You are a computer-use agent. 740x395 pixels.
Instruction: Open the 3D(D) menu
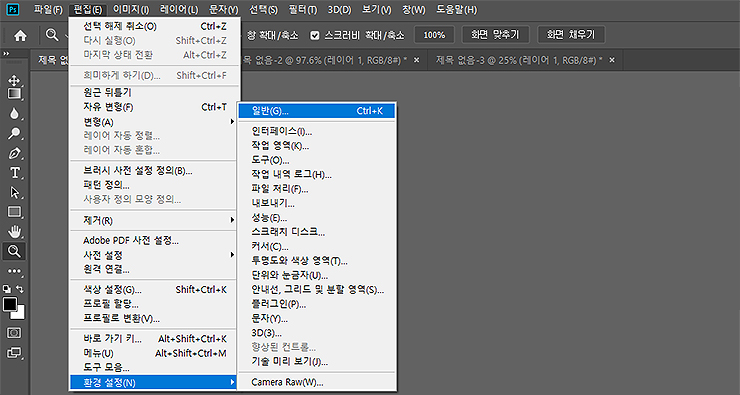tap(339, 9)
